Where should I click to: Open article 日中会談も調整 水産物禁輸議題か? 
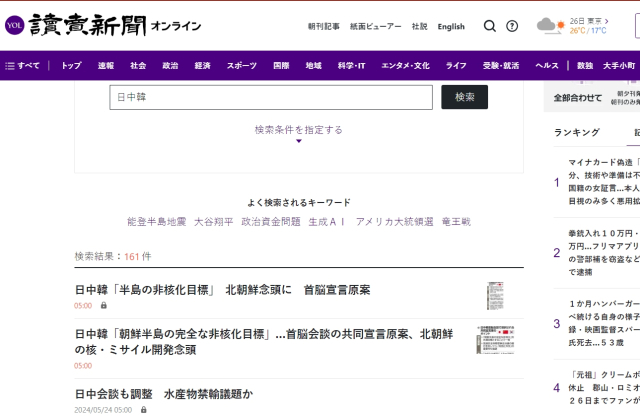point(164,394)
